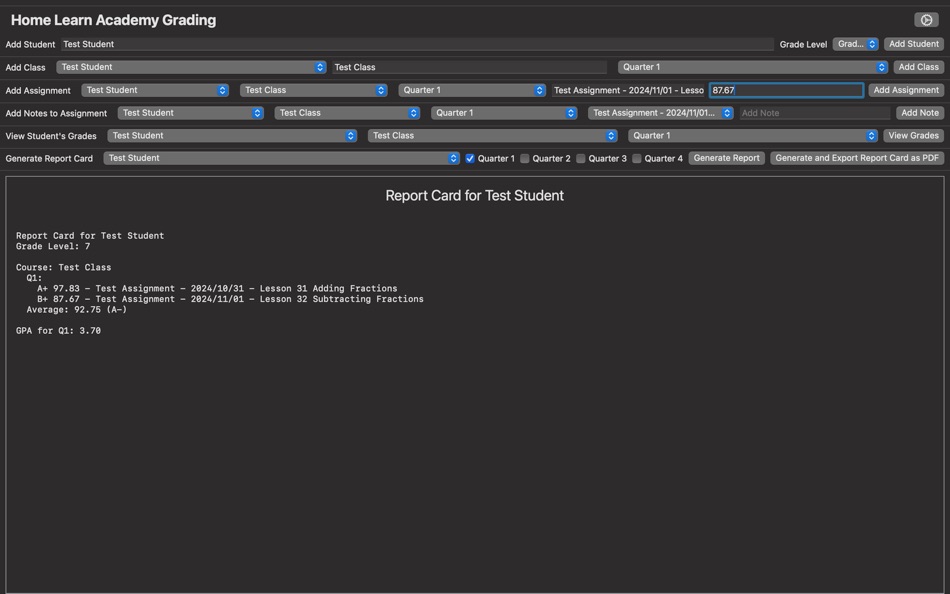Open the settings gear icon

928,17
